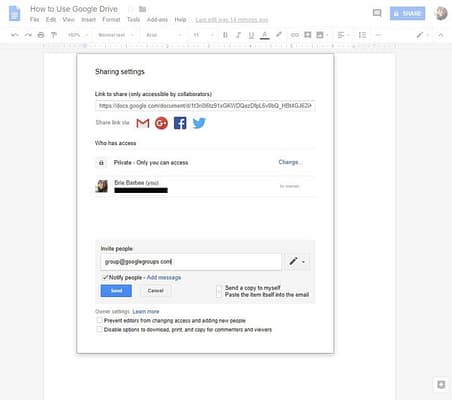Open the Help menu
The height and width of the screenshot is (400, 452).
click(180, 20)
